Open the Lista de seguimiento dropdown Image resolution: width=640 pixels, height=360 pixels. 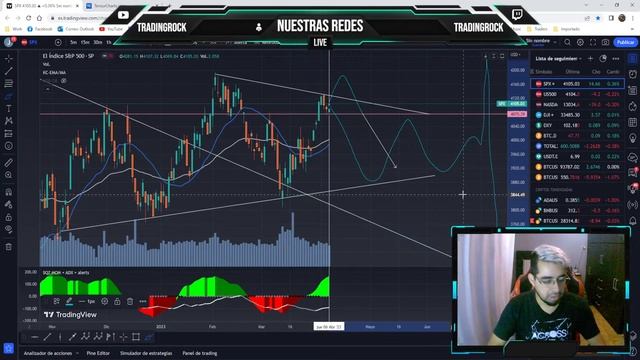pyautogui.click(x=558, y=59)
